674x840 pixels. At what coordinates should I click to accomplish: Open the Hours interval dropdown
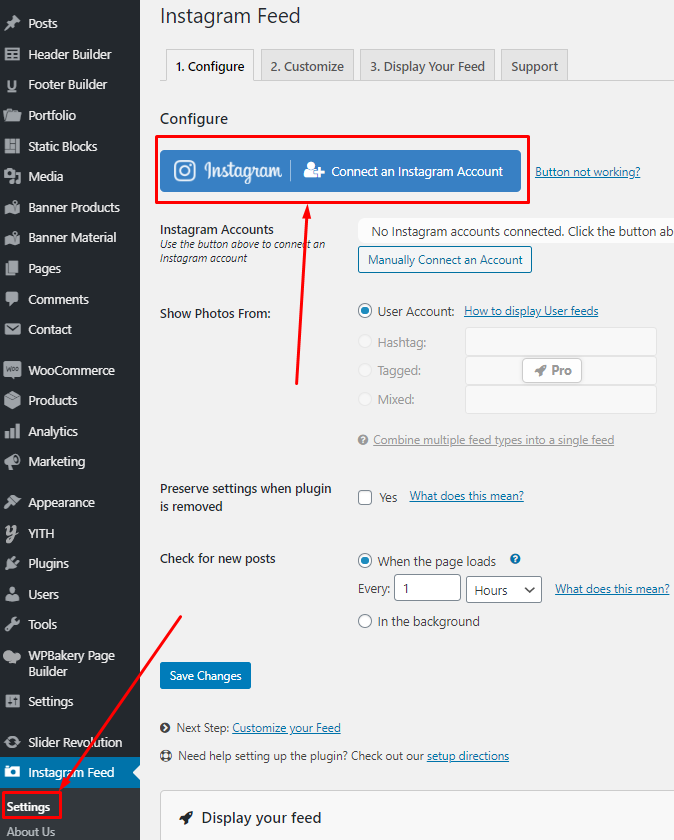[x=504, y=589]
